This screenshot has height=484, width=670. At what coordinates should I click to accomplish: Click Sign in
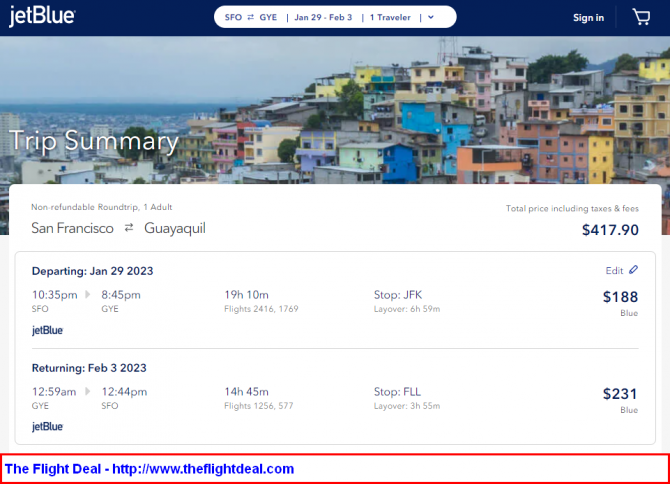point(588,18)
